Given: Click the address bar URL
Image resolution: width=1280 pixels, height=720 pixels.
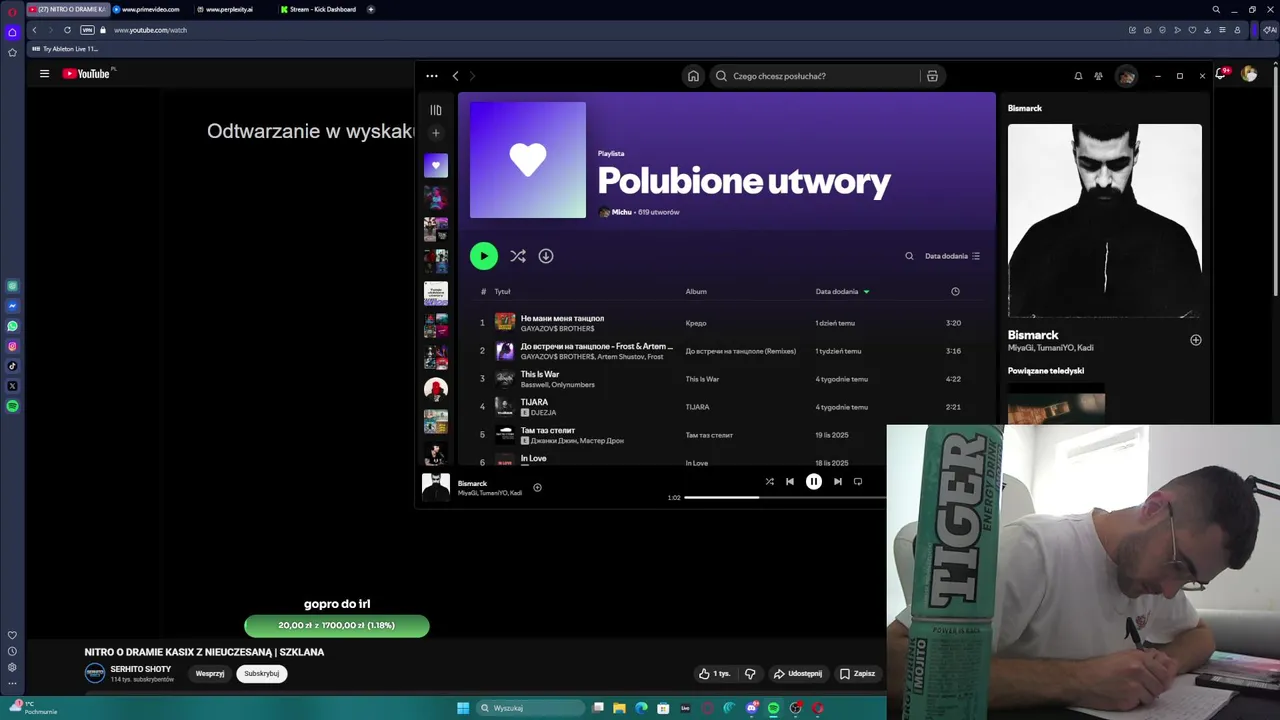Looking at the screenshot, I should click(x=150, y=30).
